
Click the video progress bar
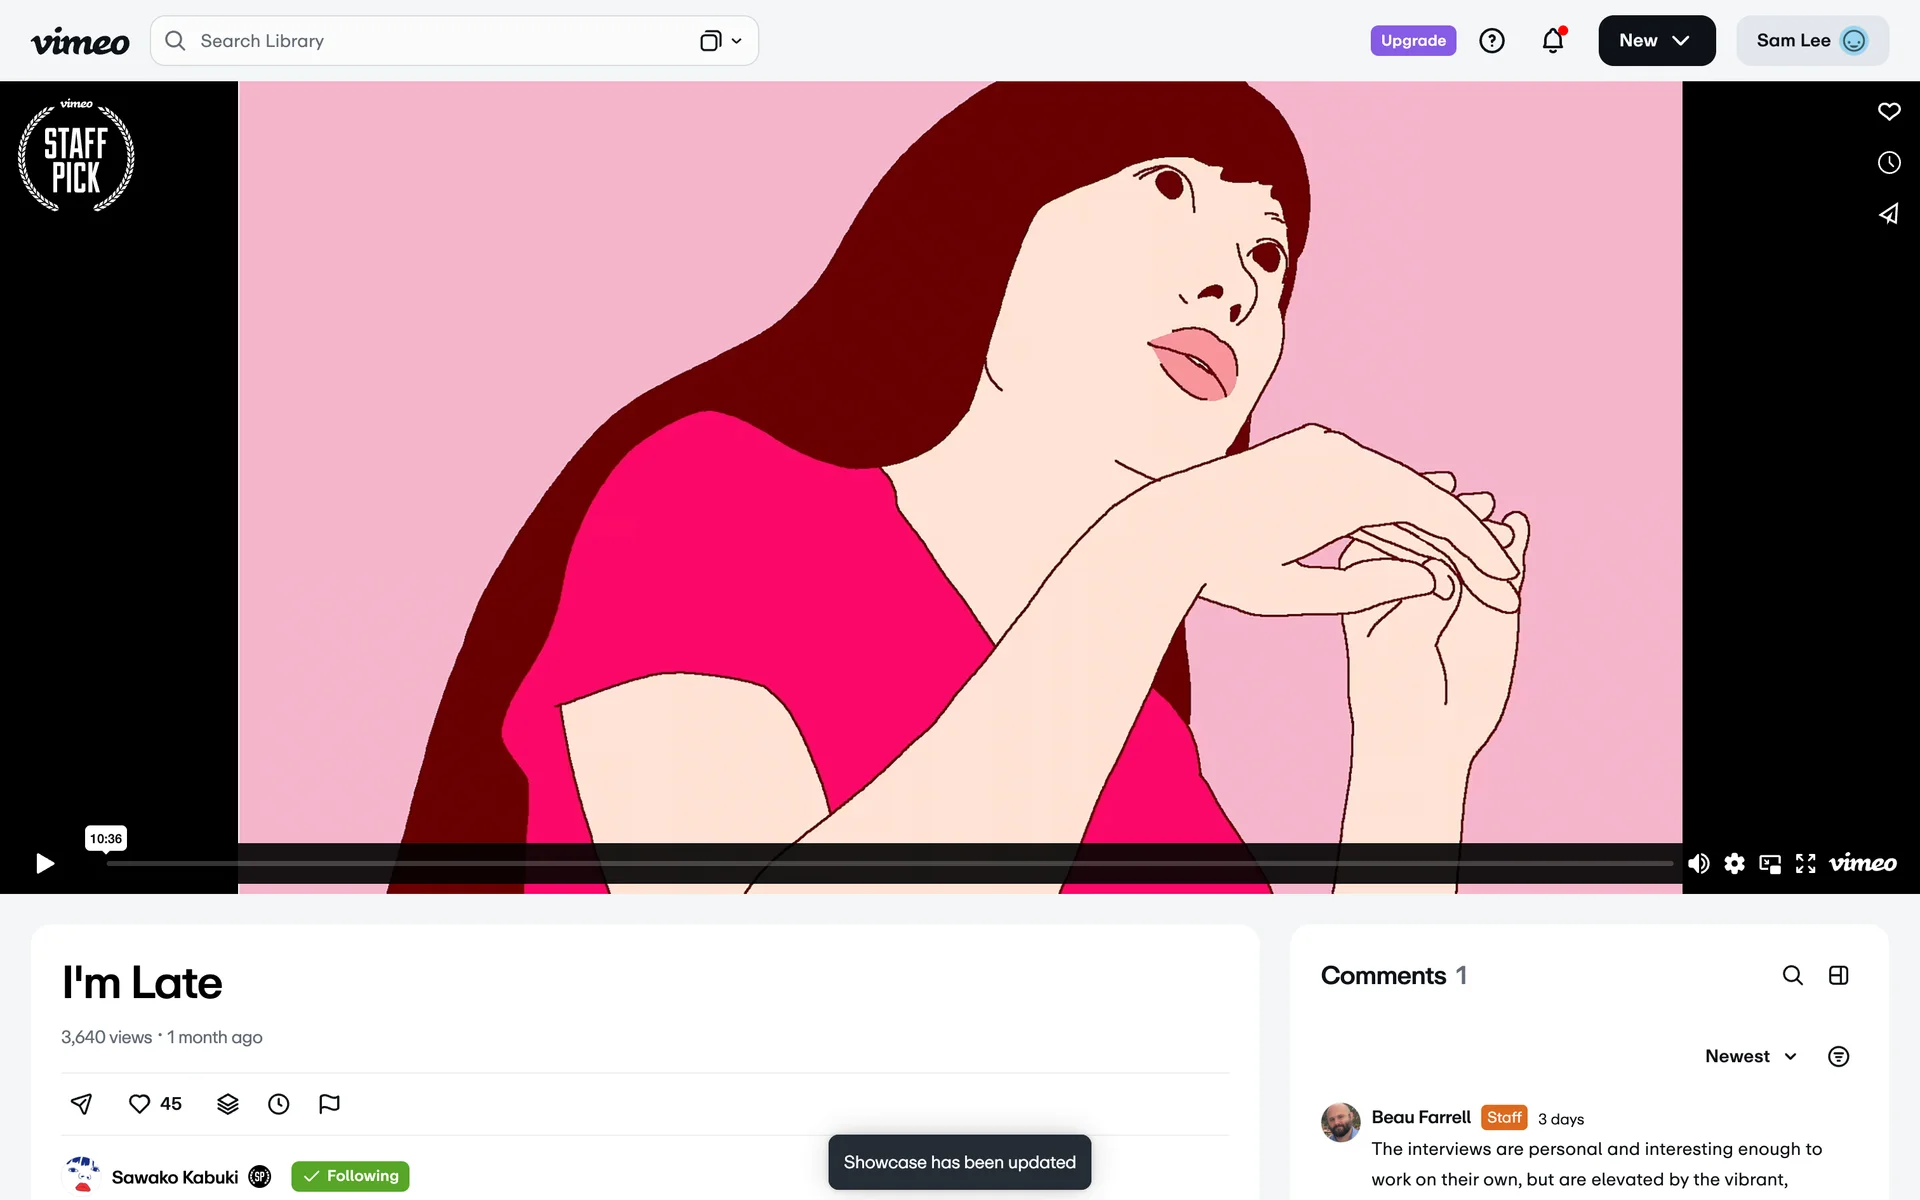[x=888, y=863]
